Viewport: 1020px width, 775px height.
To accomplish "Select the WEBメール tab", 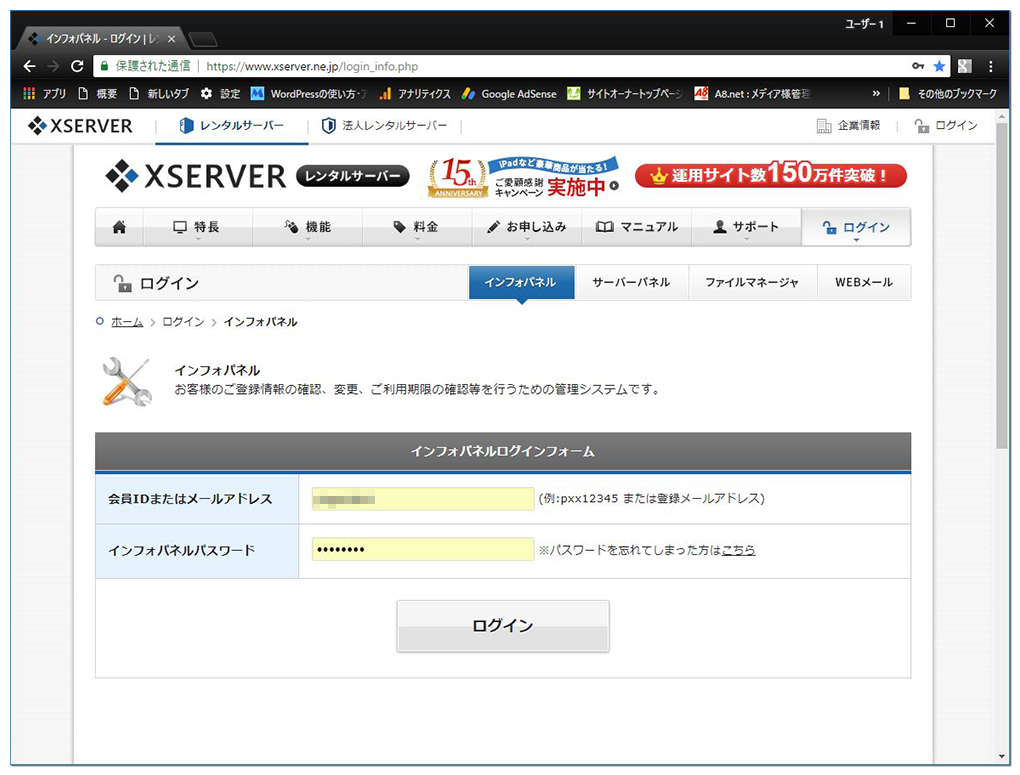I will pyautogui.click(x=863, y=282).
